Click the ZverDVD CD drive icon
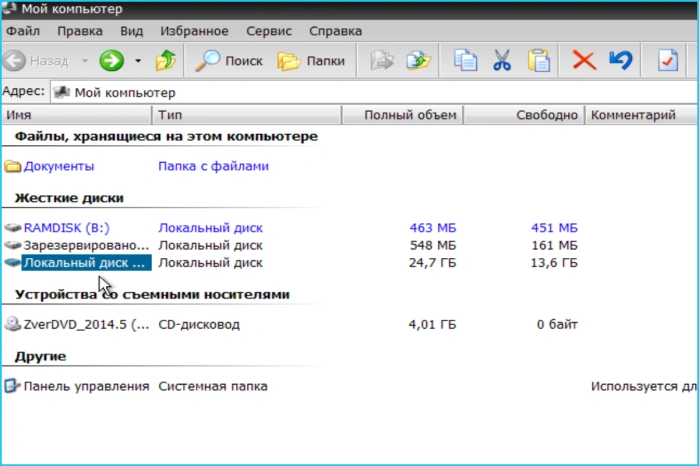 click(12, 324)
